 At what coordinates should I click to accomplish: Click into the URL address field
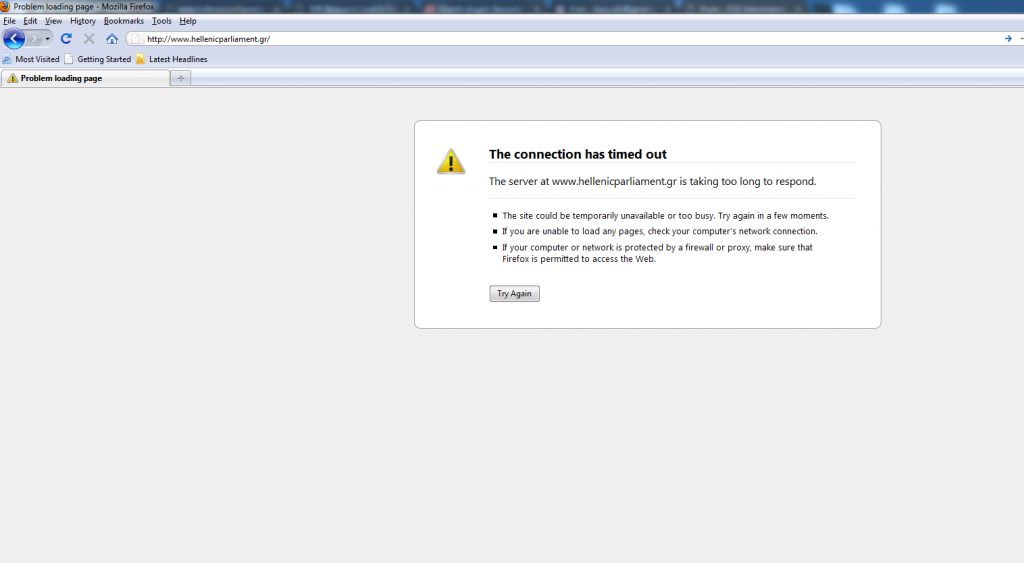[560, 39]
